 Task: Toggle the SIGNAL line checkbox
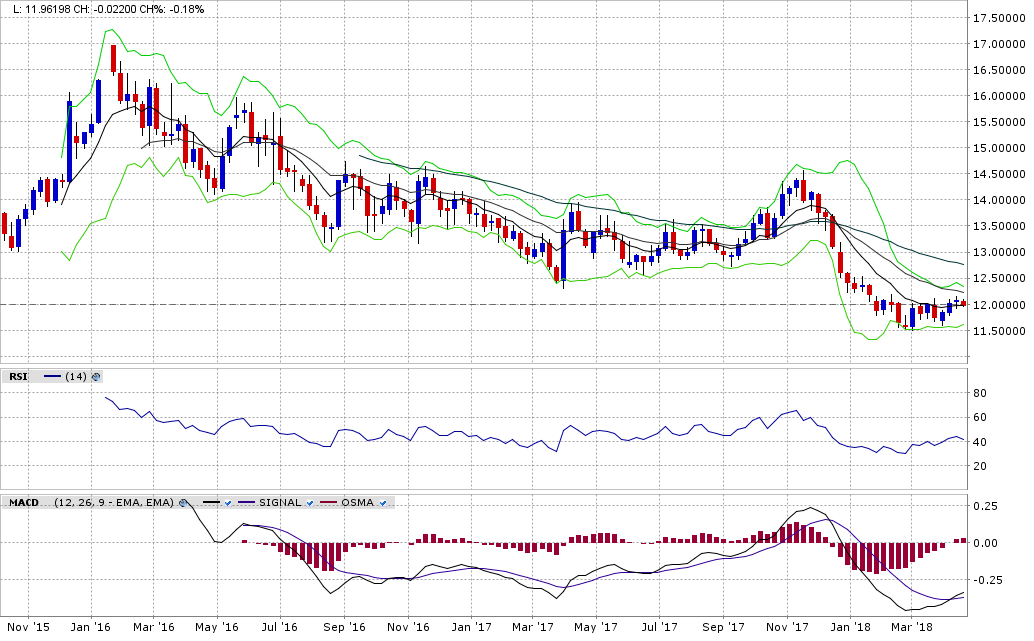tap(310, 502)
